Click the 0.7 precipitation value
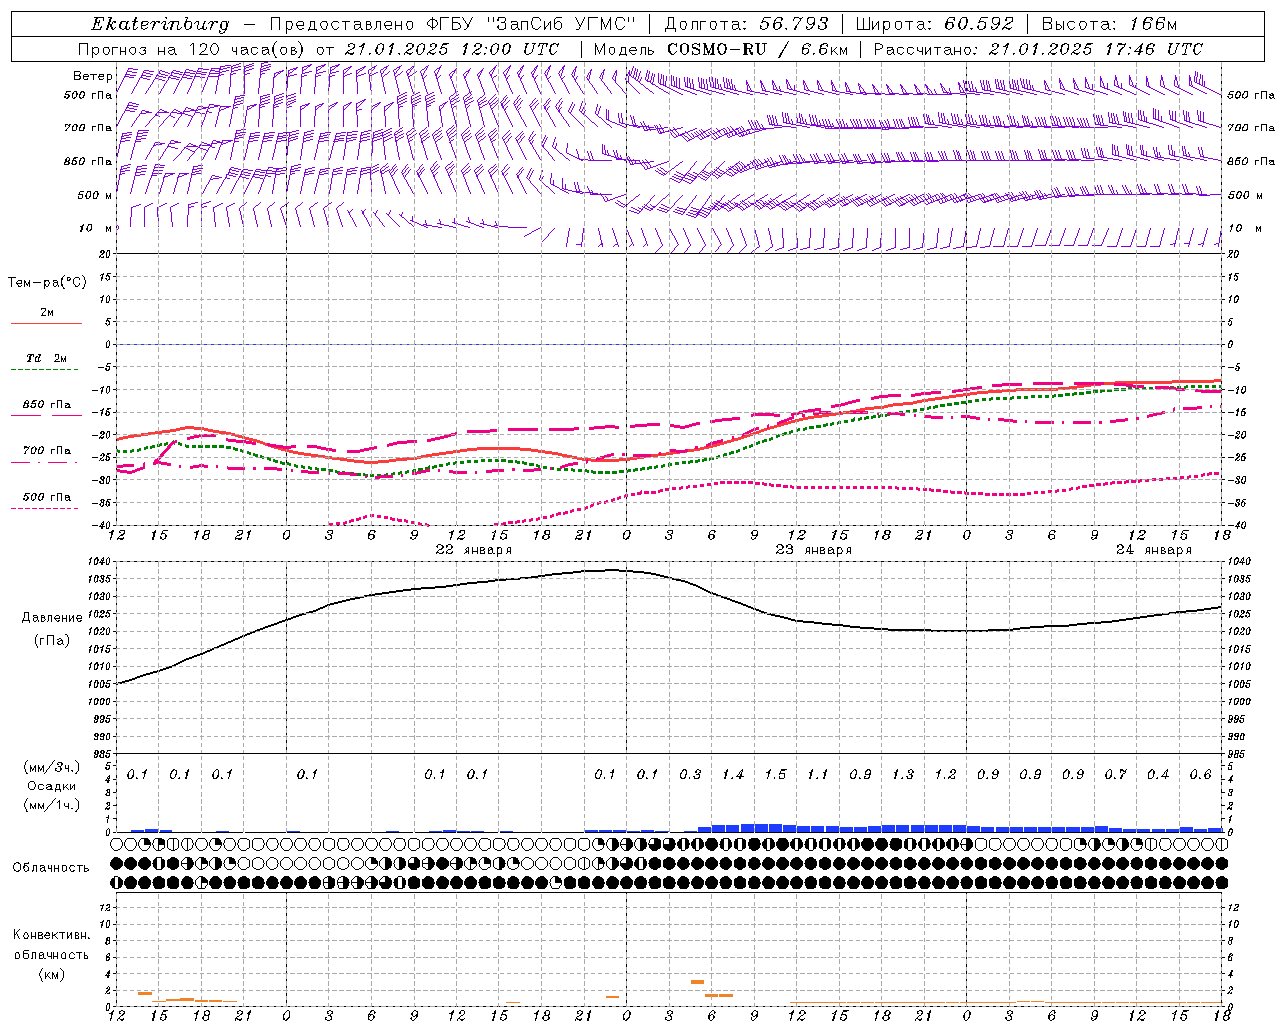 1115,775
